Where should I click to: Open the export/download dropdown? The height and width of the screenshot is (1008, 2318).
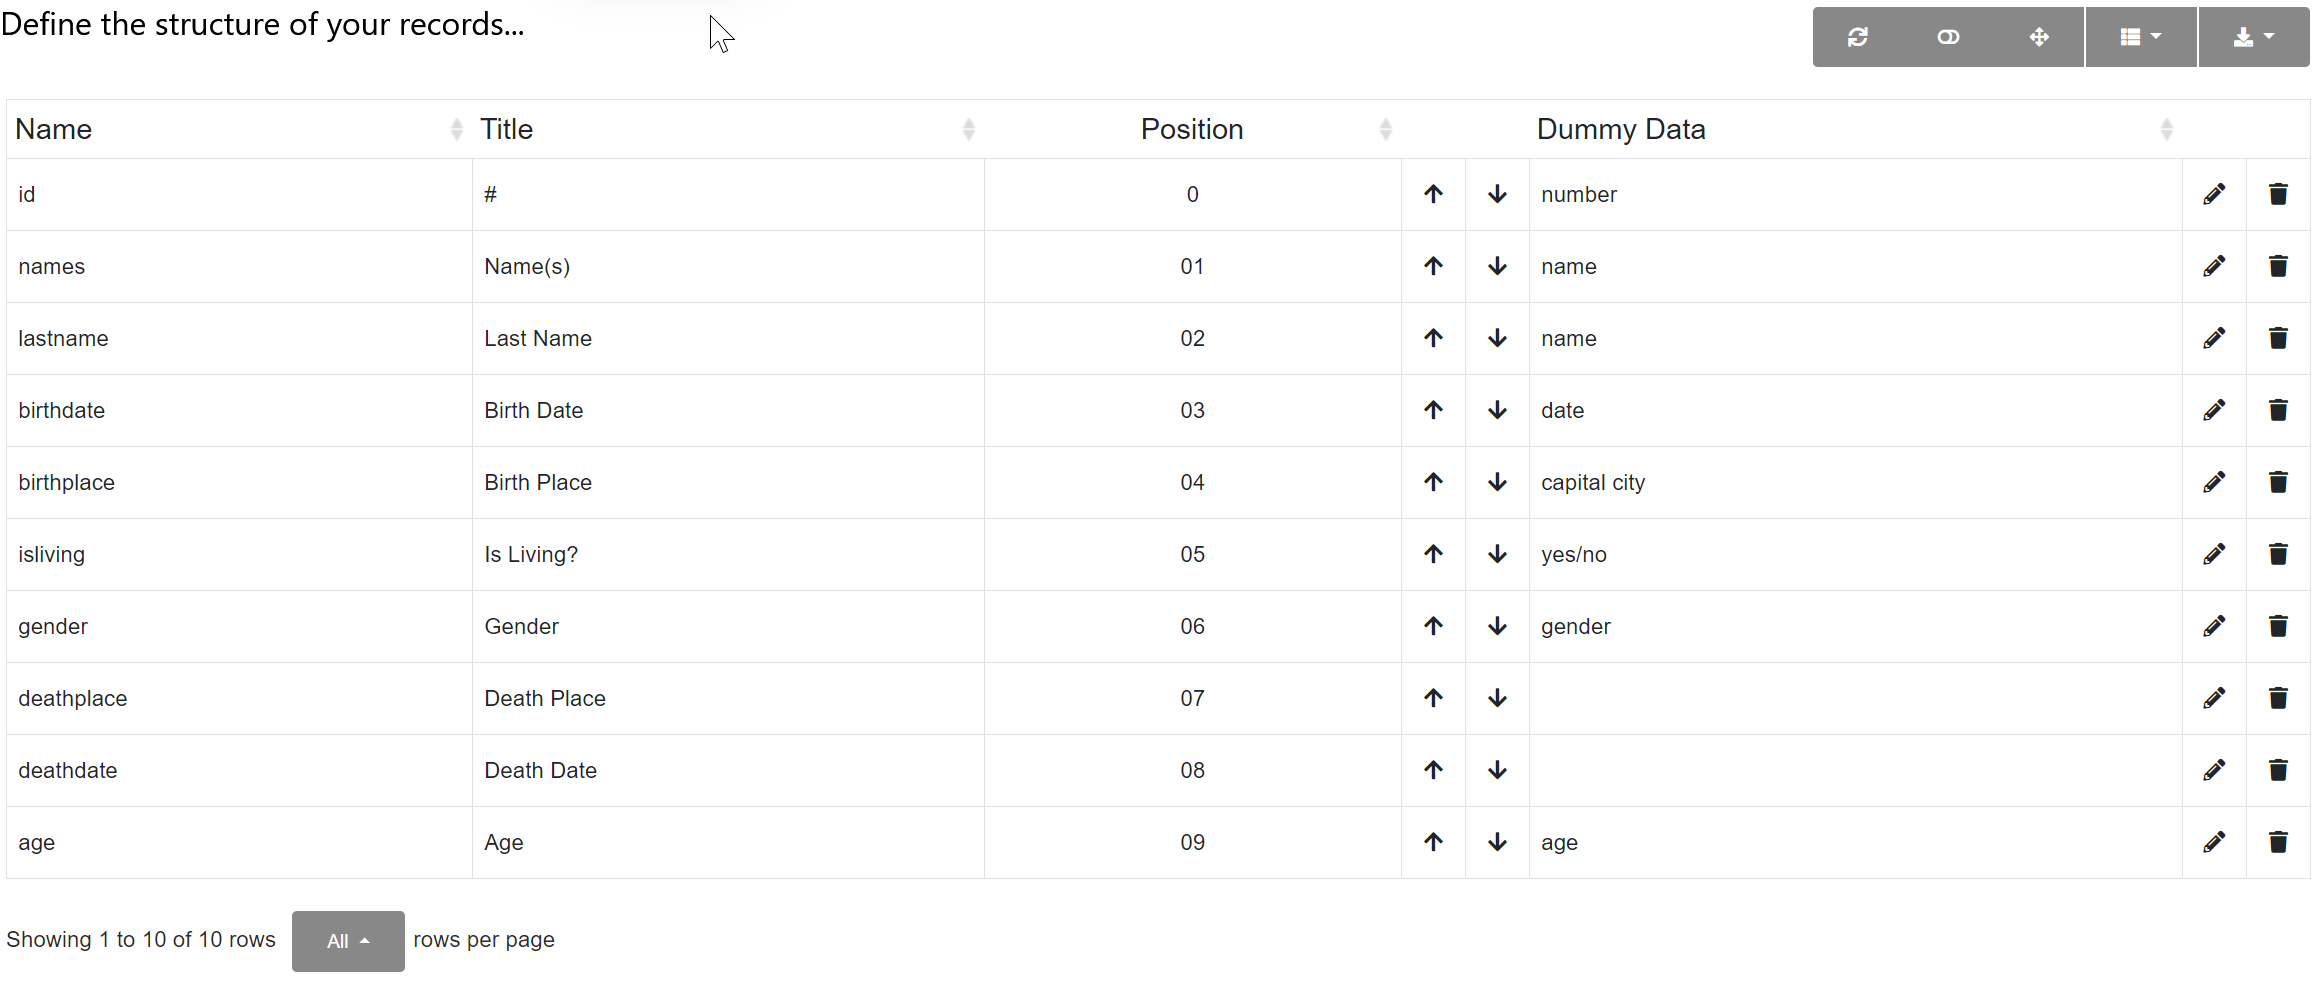[x=2253, y=37]
